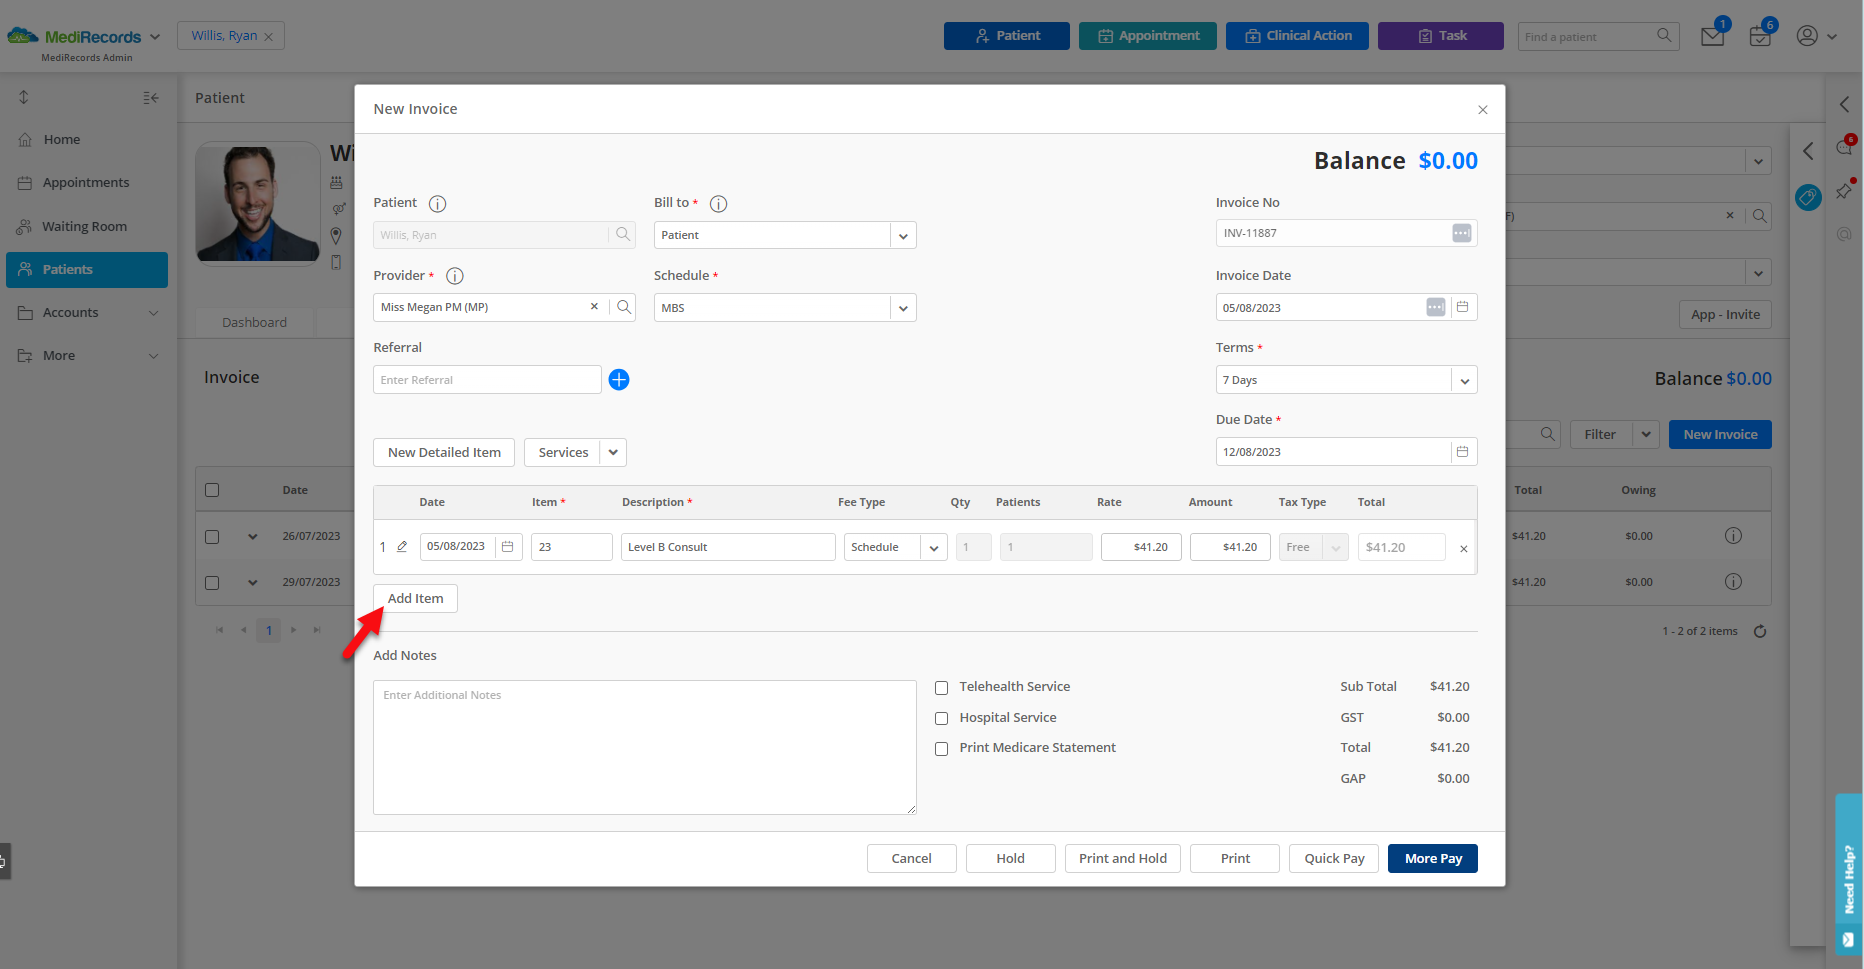Add a referral with the blue plus icon

click(619, 380)
